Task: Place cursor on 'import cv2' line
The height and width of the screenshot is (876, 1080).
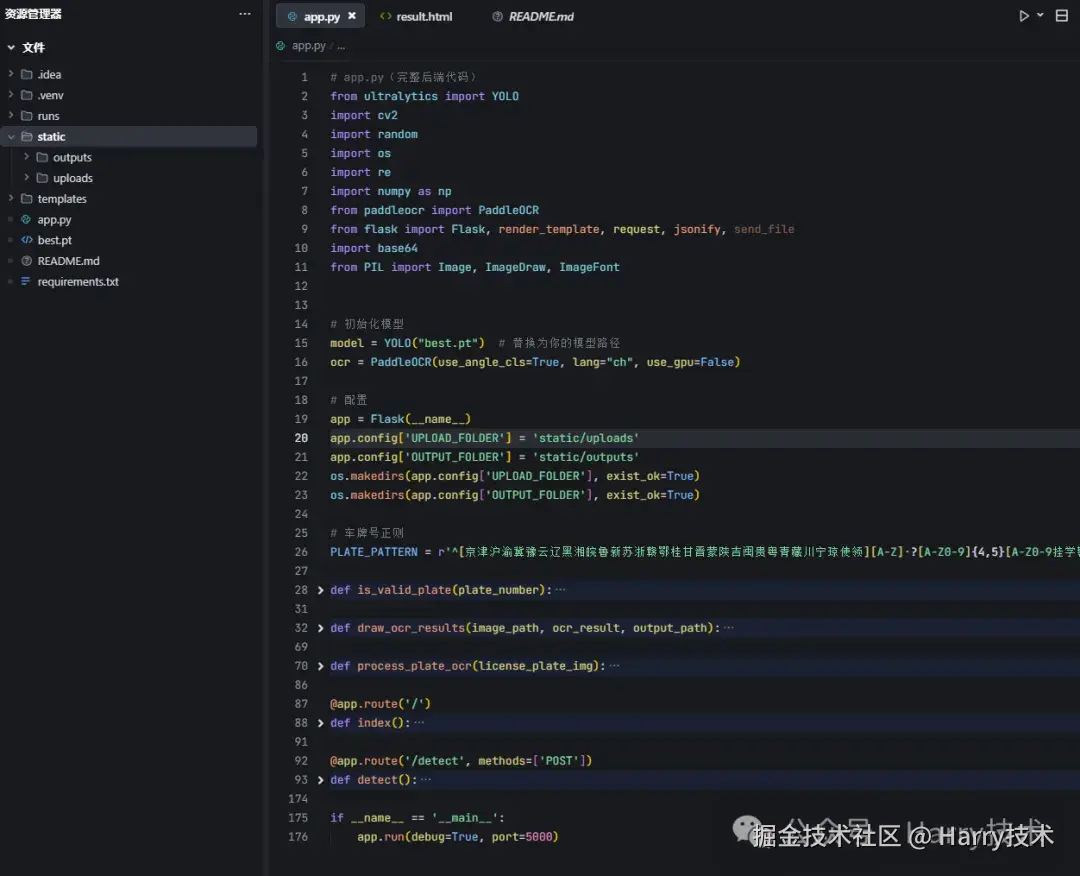Action: (x=364, y=115)
